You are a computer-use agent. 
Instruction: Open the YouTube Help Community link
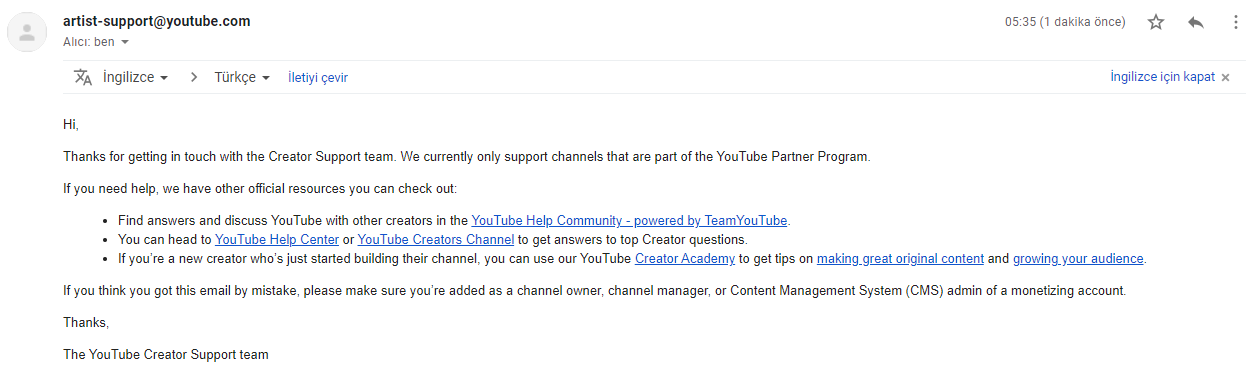tap(629, 220)
